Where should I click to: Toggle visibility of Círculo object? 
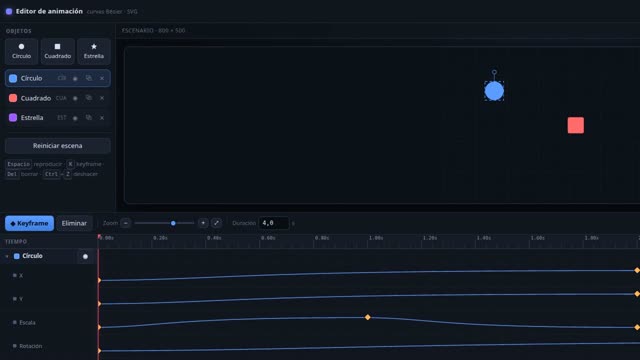[75, 78]
